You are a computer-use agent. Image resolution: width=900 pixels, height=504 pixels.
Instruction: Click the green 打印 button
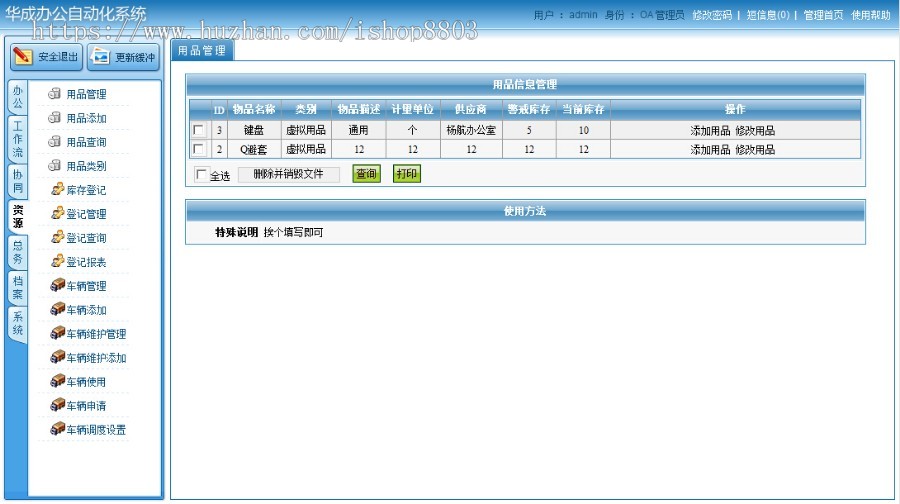pyautogui.click(x=407, y=173)
